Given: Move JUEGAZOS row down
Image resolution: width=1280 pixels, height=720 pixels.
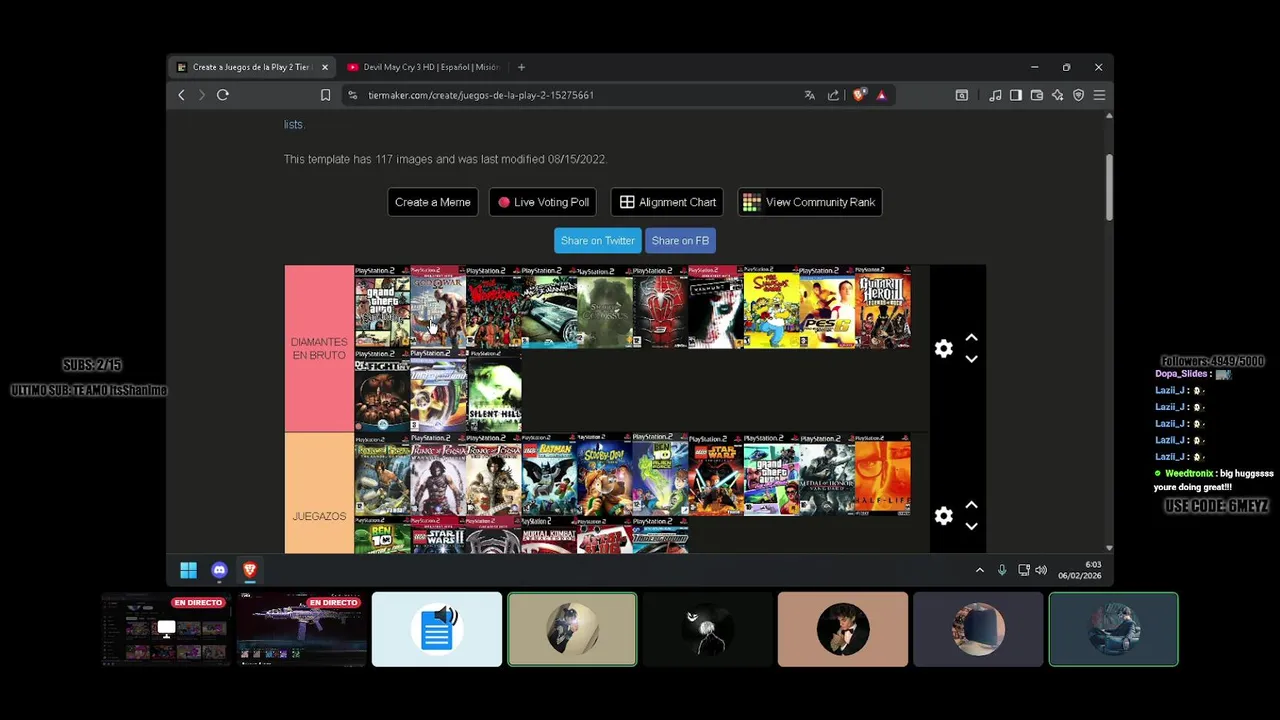Looking at the screenshot, I should (971, 526).
